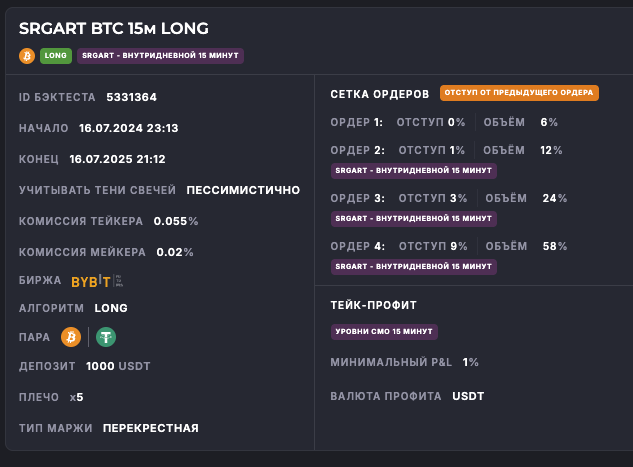Click the green LONG badge
Screen dimensions: 633x467
point(55,56)
